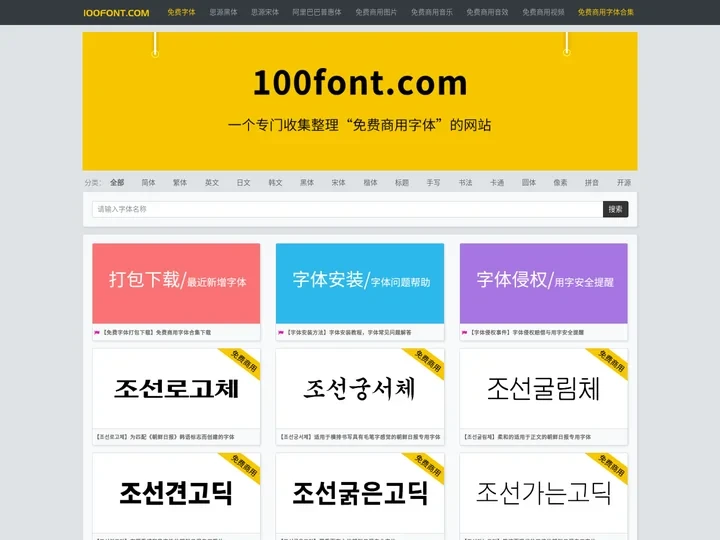Screen dimensions: 720x540
Task: Open the 免费商用字体合集 navigation item
Action: click(x=606, y=12)
